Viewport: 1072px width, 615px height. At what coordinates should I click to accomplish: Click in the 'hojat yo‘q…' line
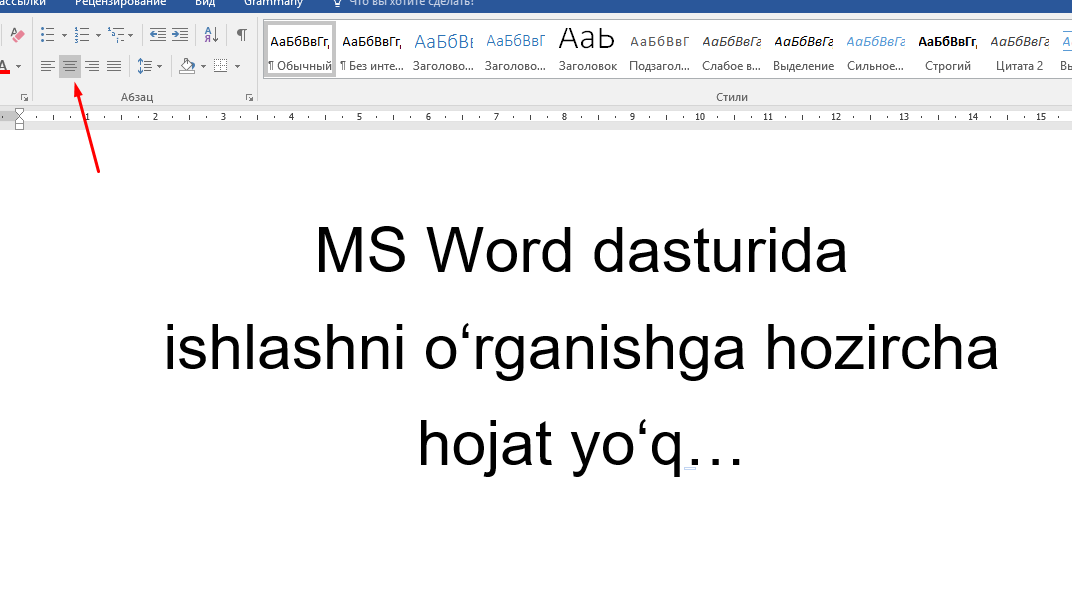tap(580, 446)
